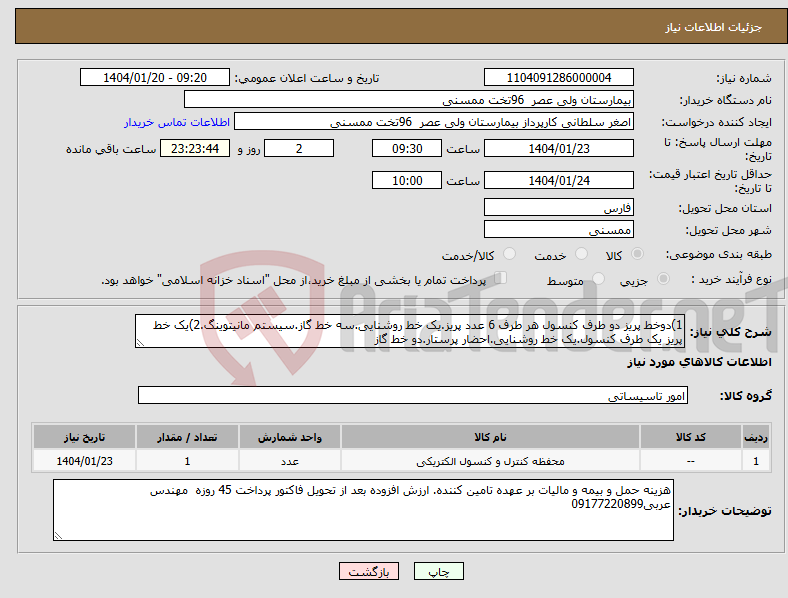This screenshot has height=598, width=788.
Task: Click the remaining time 23:23:44 field
Action: [x=195, y=148]
